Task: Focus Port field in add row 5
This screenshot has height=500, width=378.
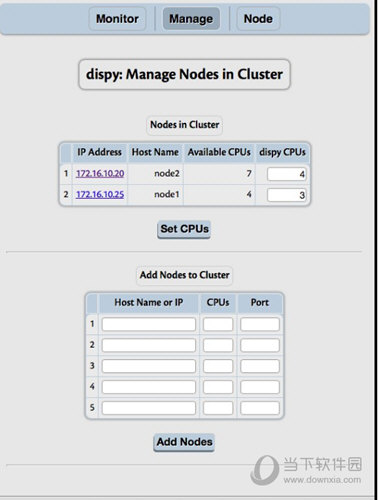Action: tap(260, 408)
